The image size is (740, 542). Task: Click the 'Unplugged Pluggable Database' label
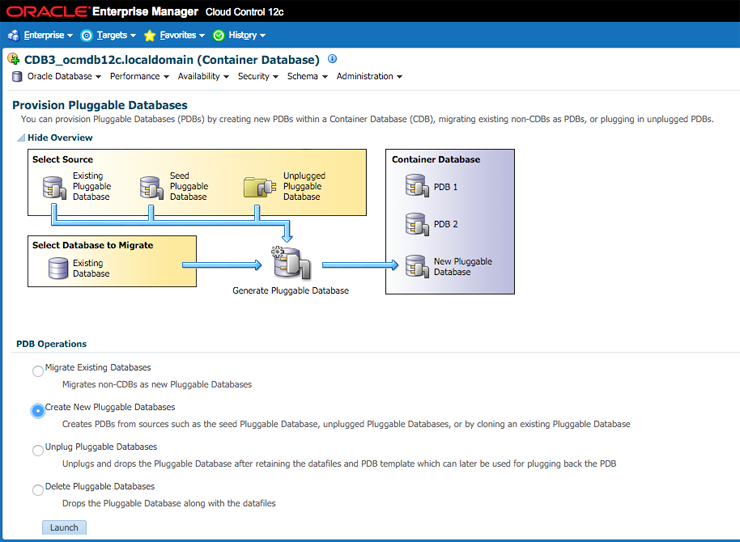tap(304, 186)
